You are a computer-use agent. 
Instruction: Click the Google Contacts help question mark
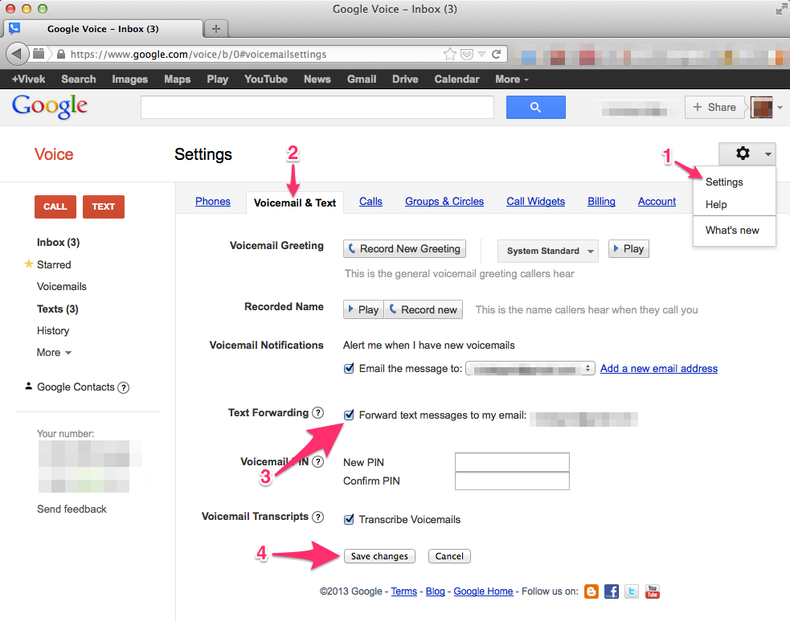click(x=123, y=387)
